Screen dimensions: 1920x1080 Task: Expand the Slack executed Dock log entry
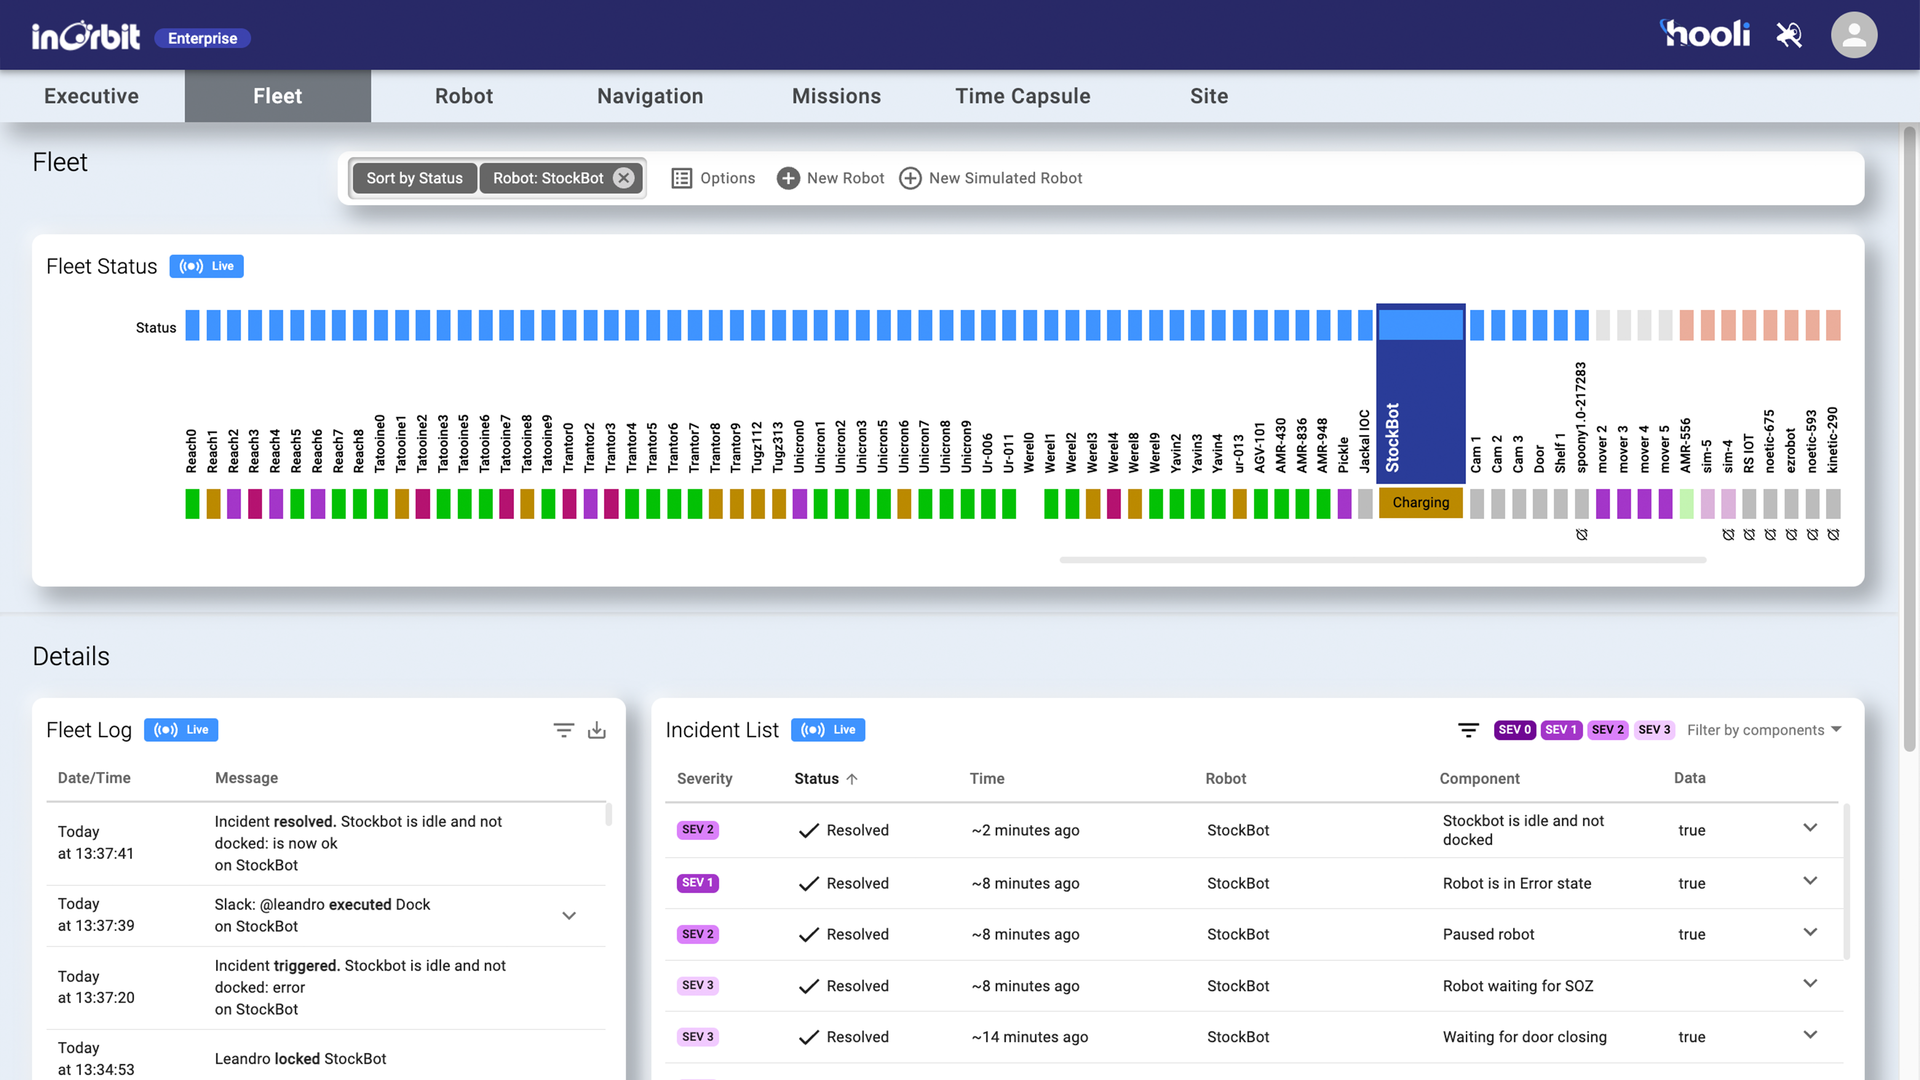click(569, 915)
